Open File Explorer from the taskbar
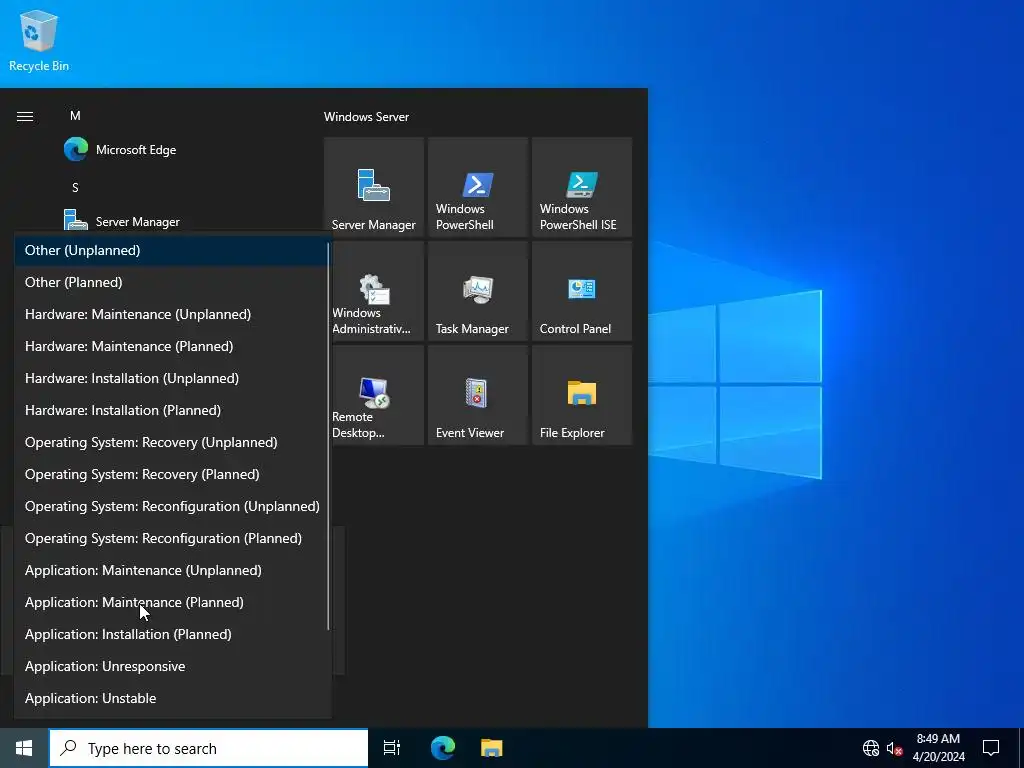The height and width of the screenshot is (768, 1024). (491, 748)
